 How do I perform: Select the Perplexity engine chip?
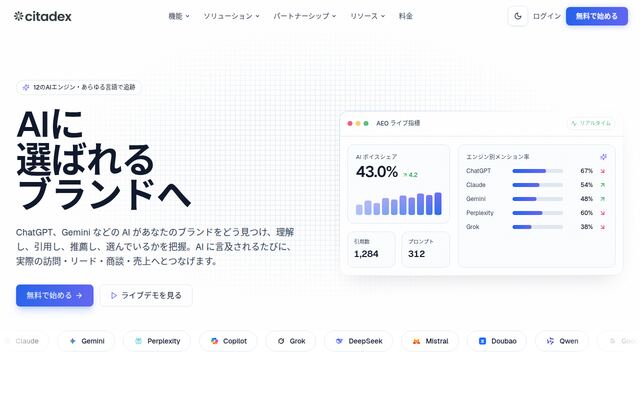(157, 341)
